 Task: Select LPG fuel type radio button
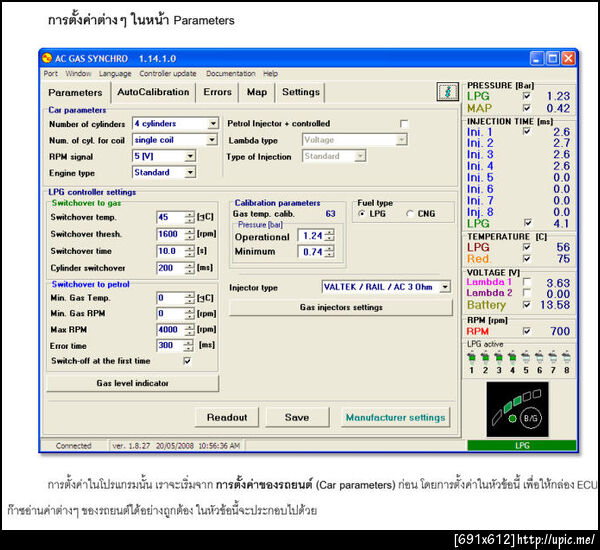tap(361, 214)
